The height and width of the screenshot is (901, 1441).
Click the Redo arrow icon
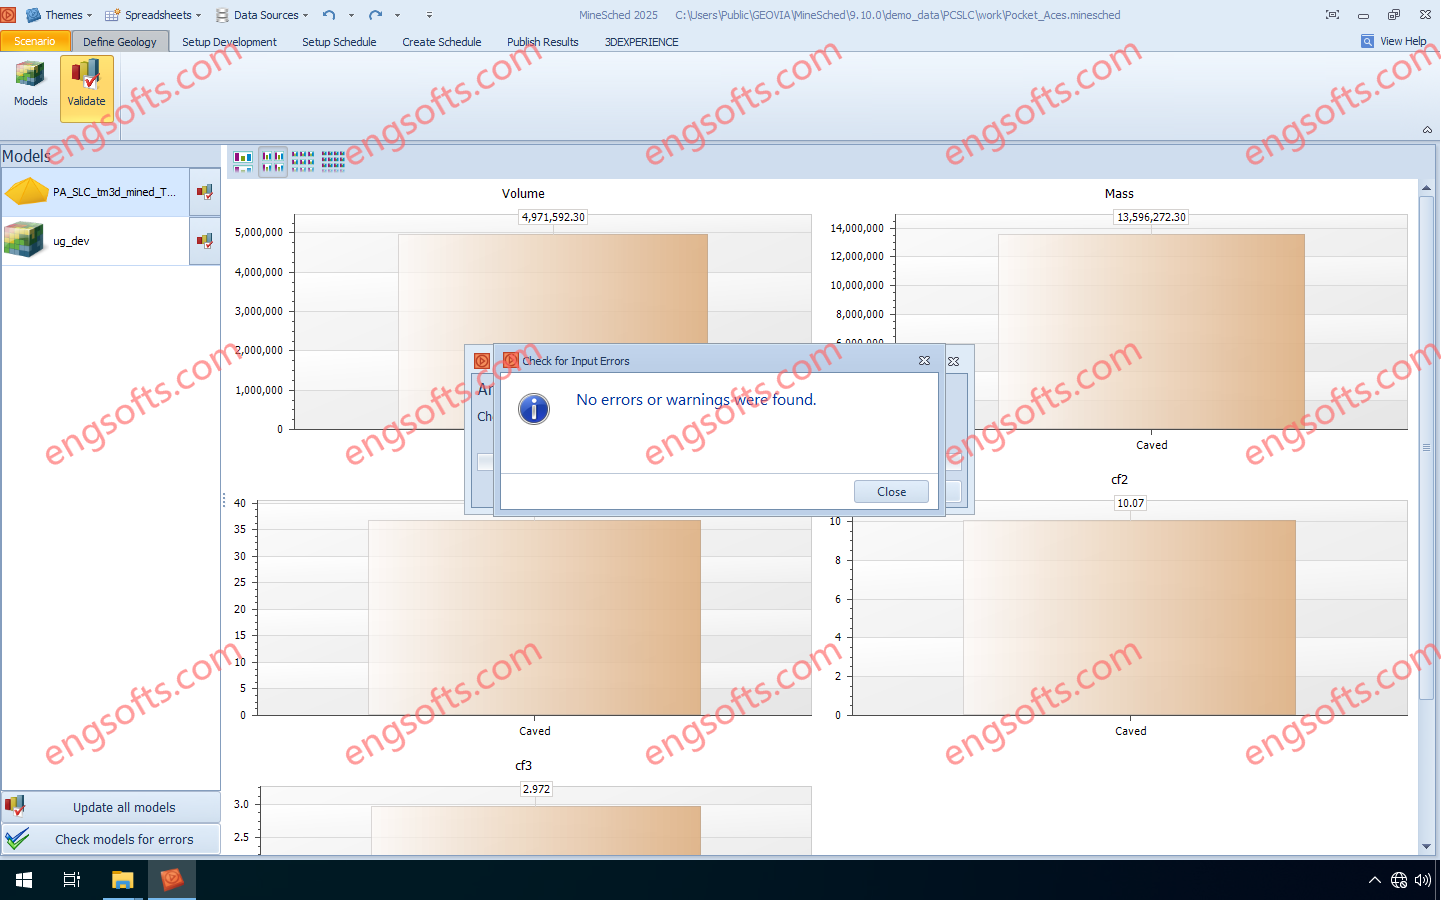point(375,15)
